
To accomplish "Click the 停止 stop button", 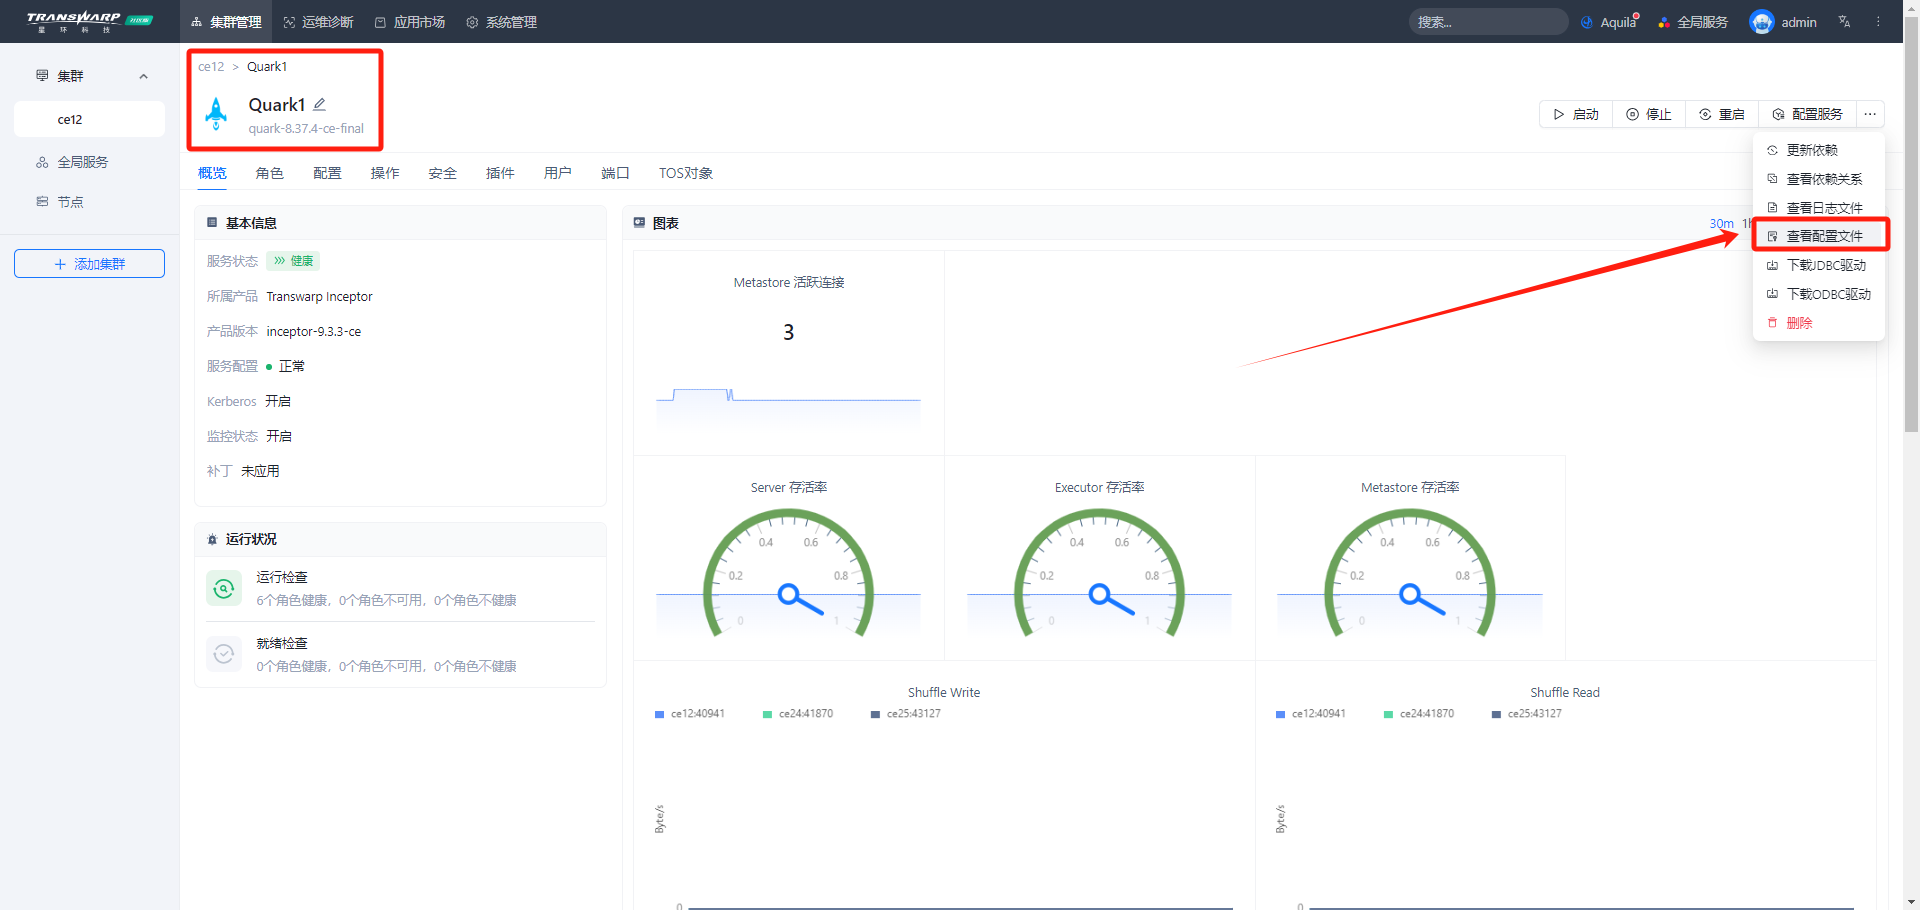I will [1649, 114].
